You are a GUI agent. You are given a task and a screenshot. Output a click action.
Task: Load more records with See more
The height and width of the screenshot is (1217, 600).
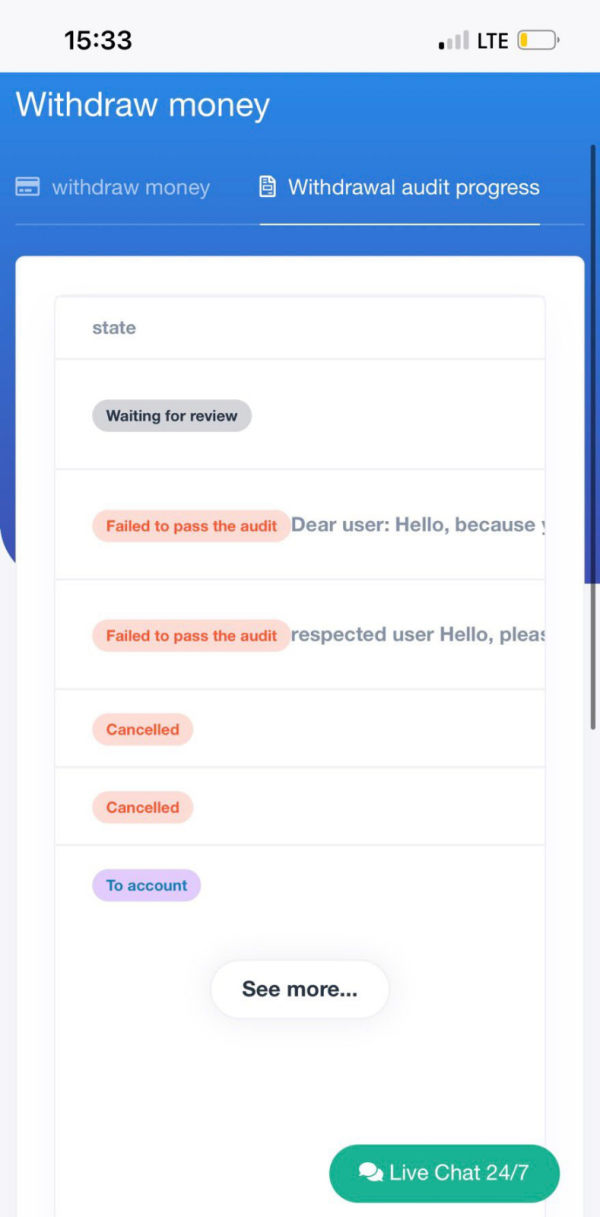pyautogui.click(x=300, y=989)
